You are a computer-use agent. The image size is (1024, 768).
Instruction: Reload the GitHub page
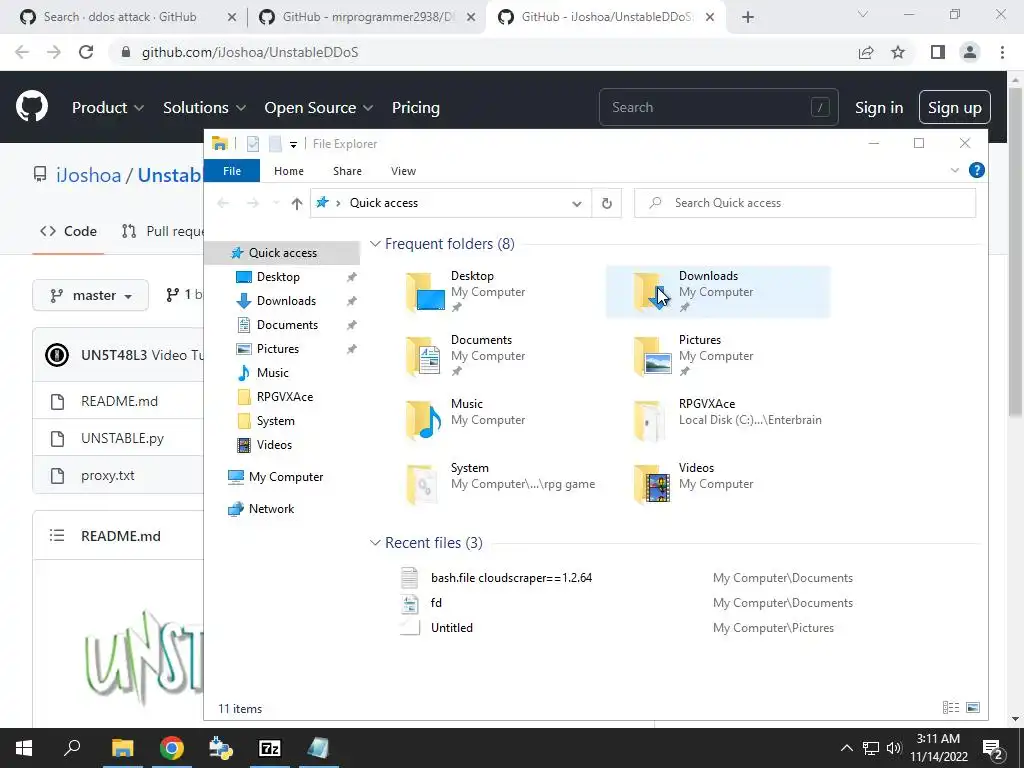(x=86, y=52)
